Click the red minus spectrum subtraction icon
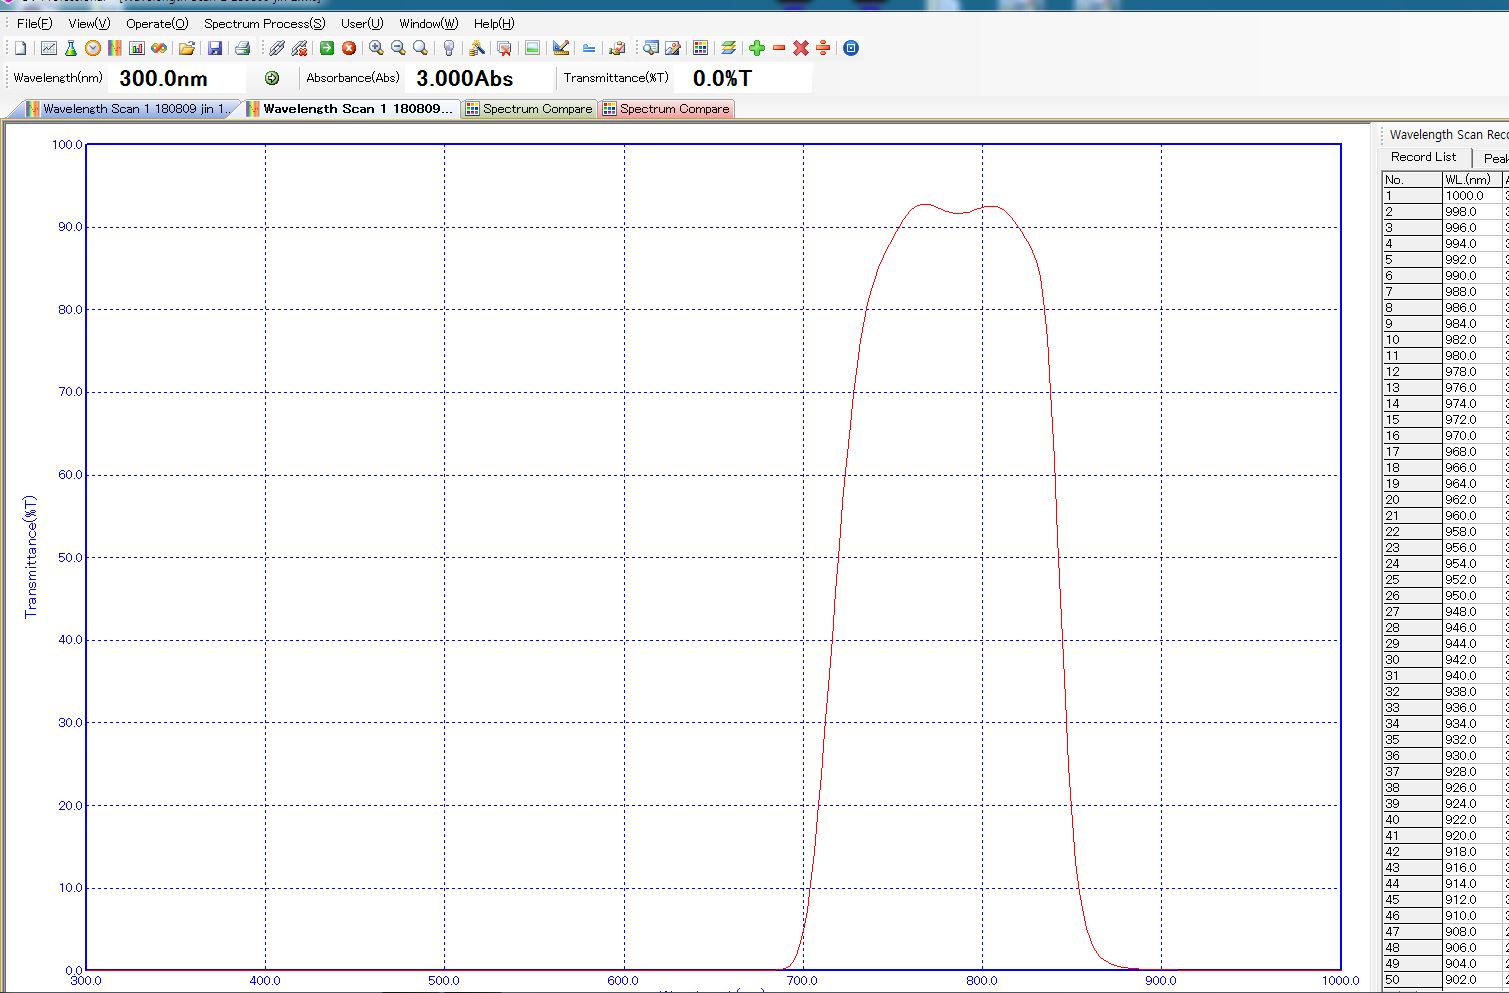Image resolution: width=1509 pixels, height=993 pixels. [x=779, y=48]
